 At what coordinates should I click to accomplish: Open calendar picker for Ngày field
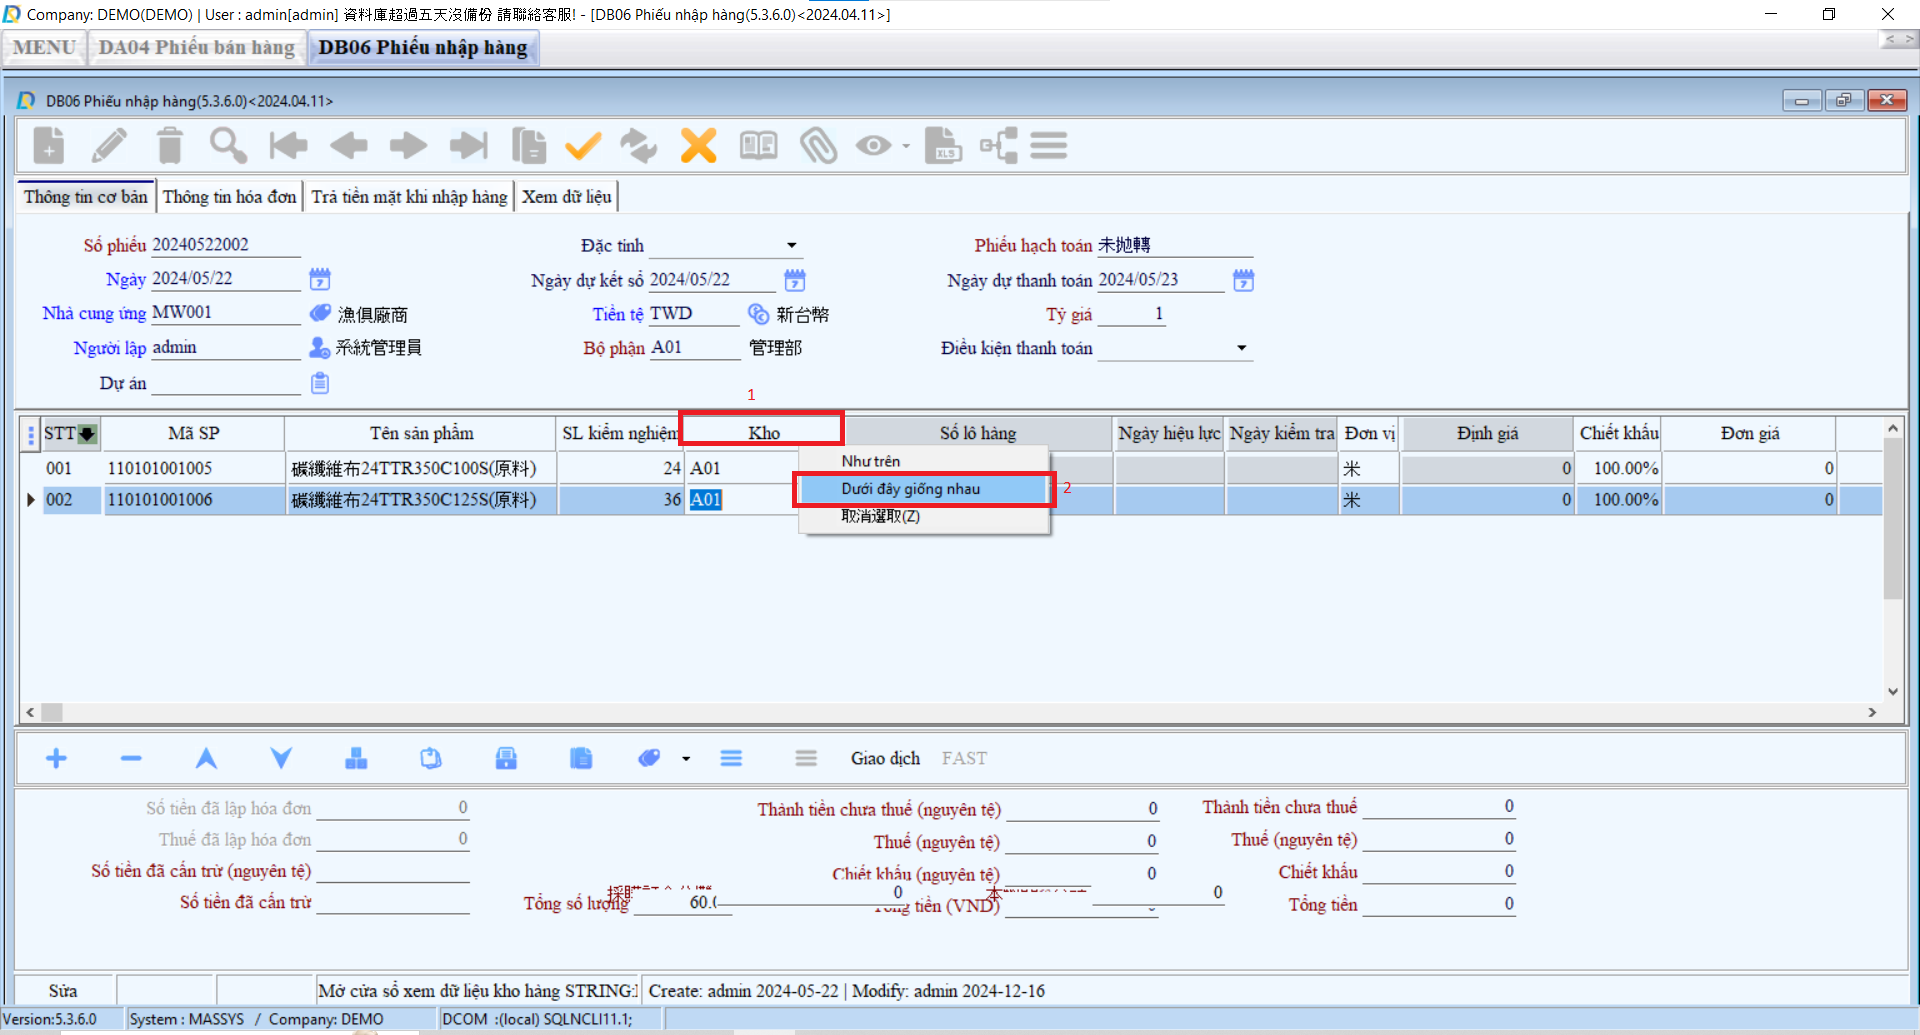[x=320, y=279]
